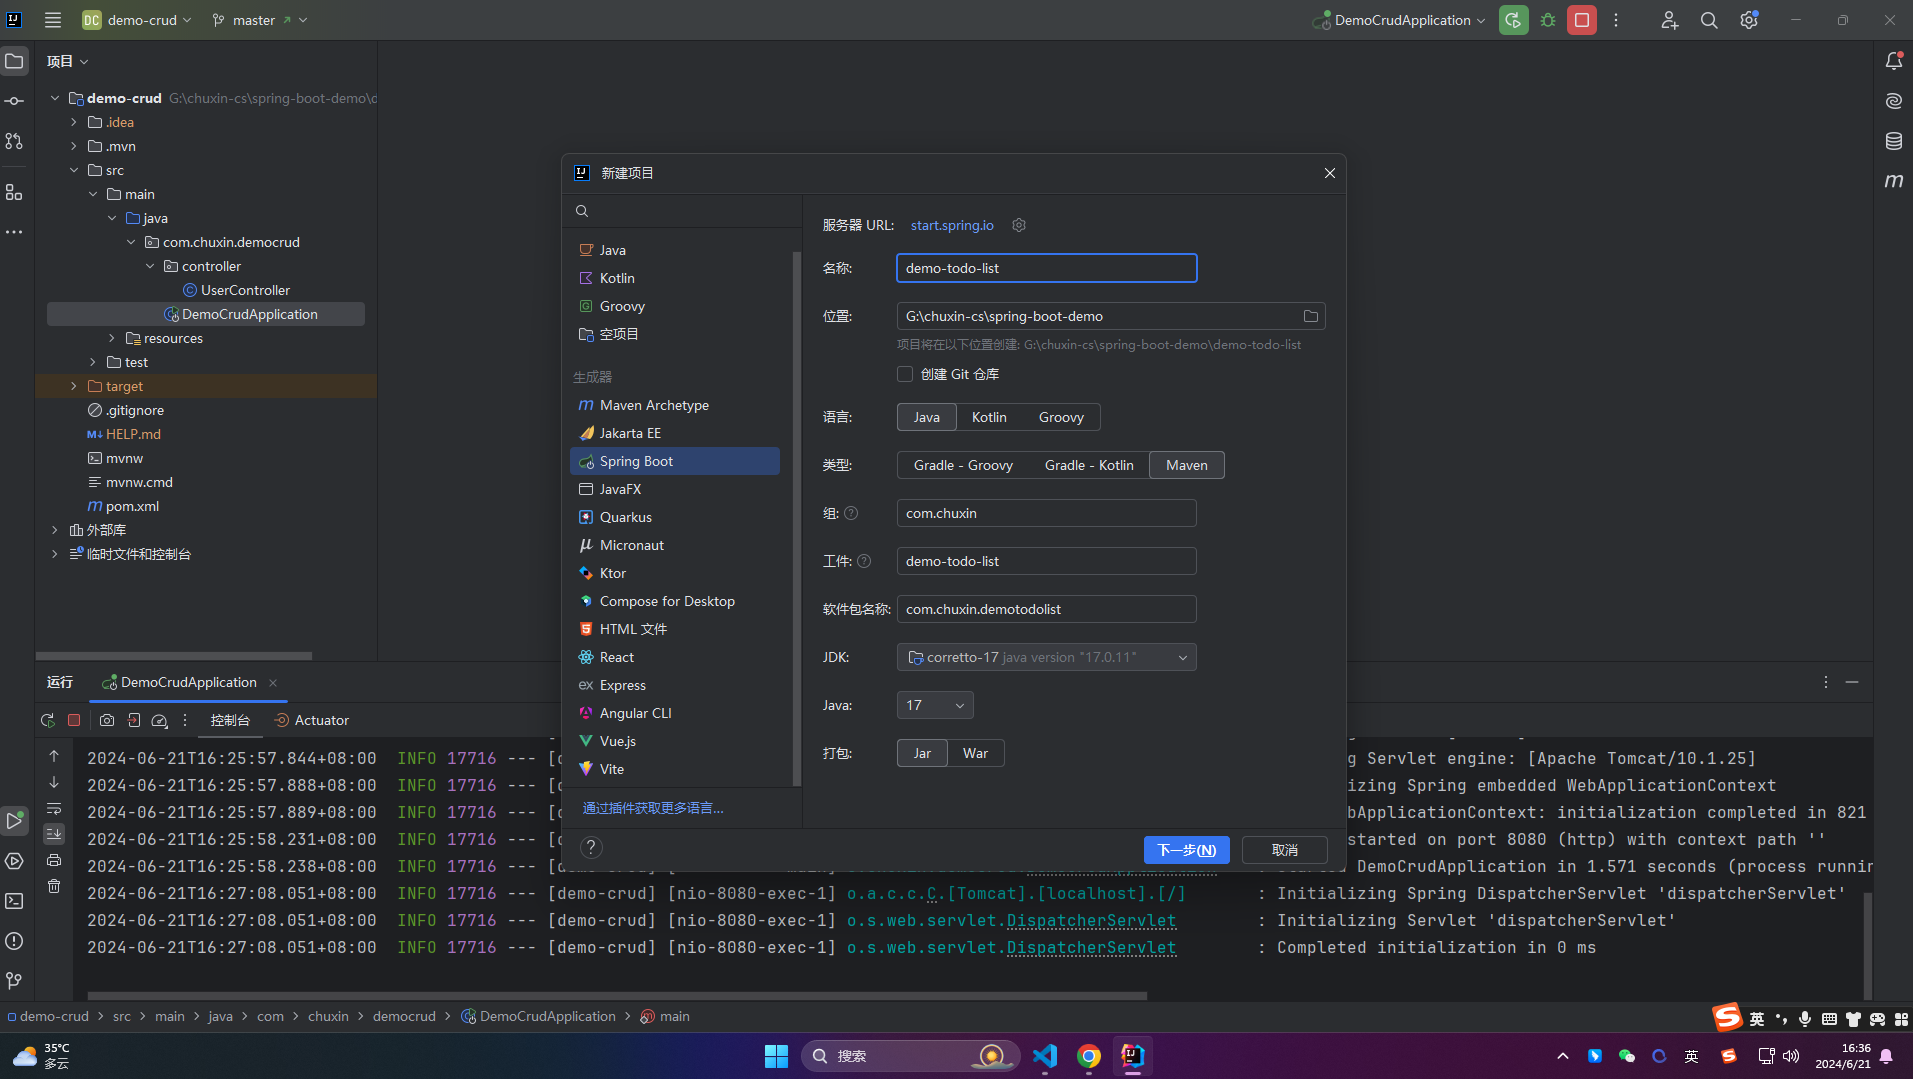
Task: Open the Notifications bell panel
Action: coord(1894,61)
